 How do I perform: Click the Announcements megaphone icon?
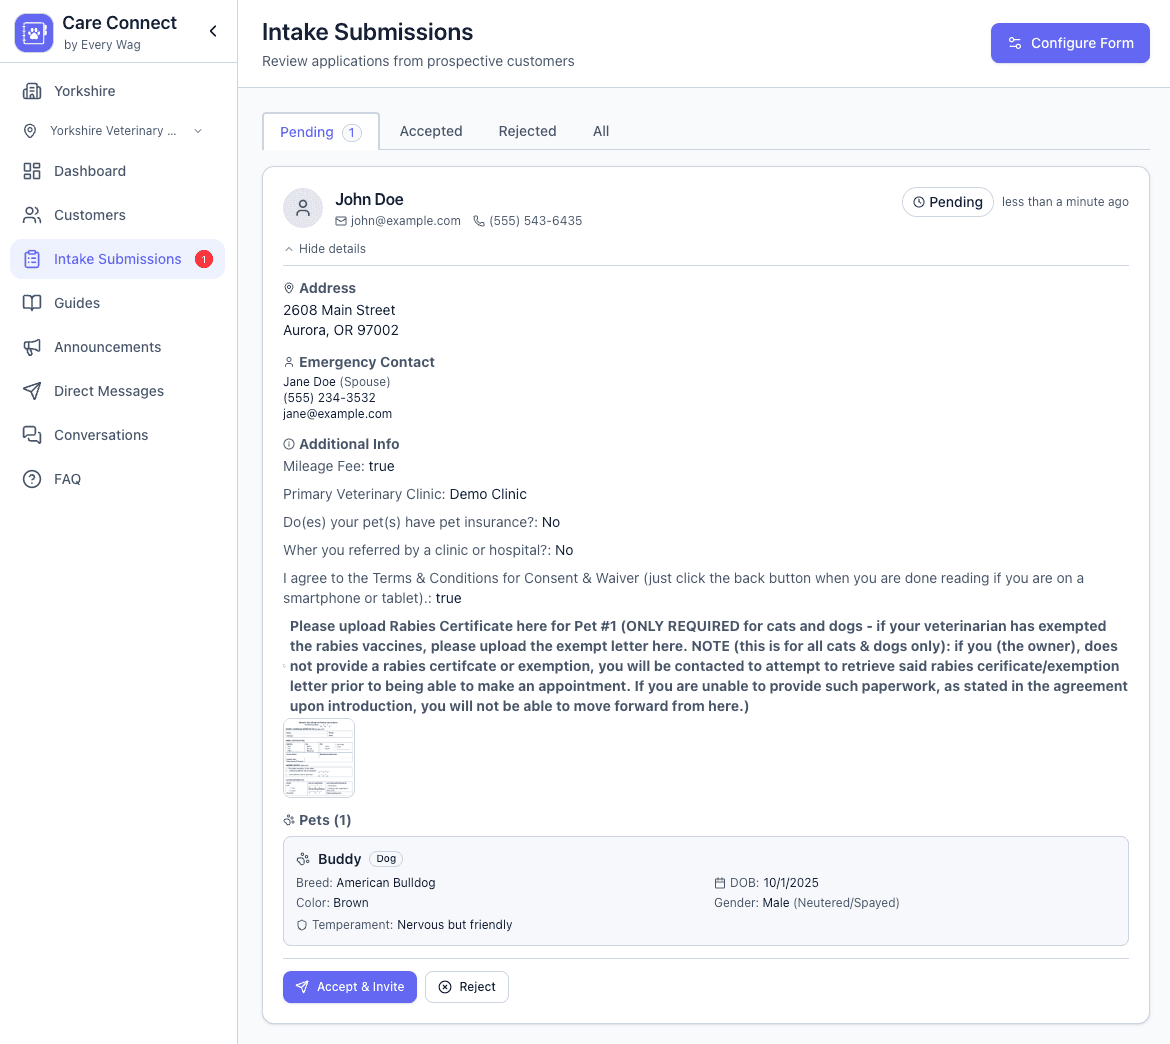pos(30,347)
